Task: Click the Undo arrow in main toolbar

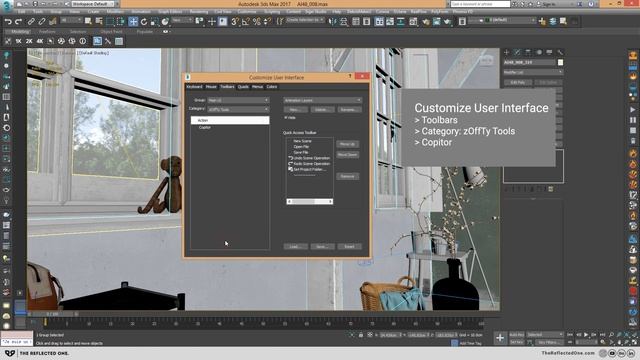Action: [8, 21]
